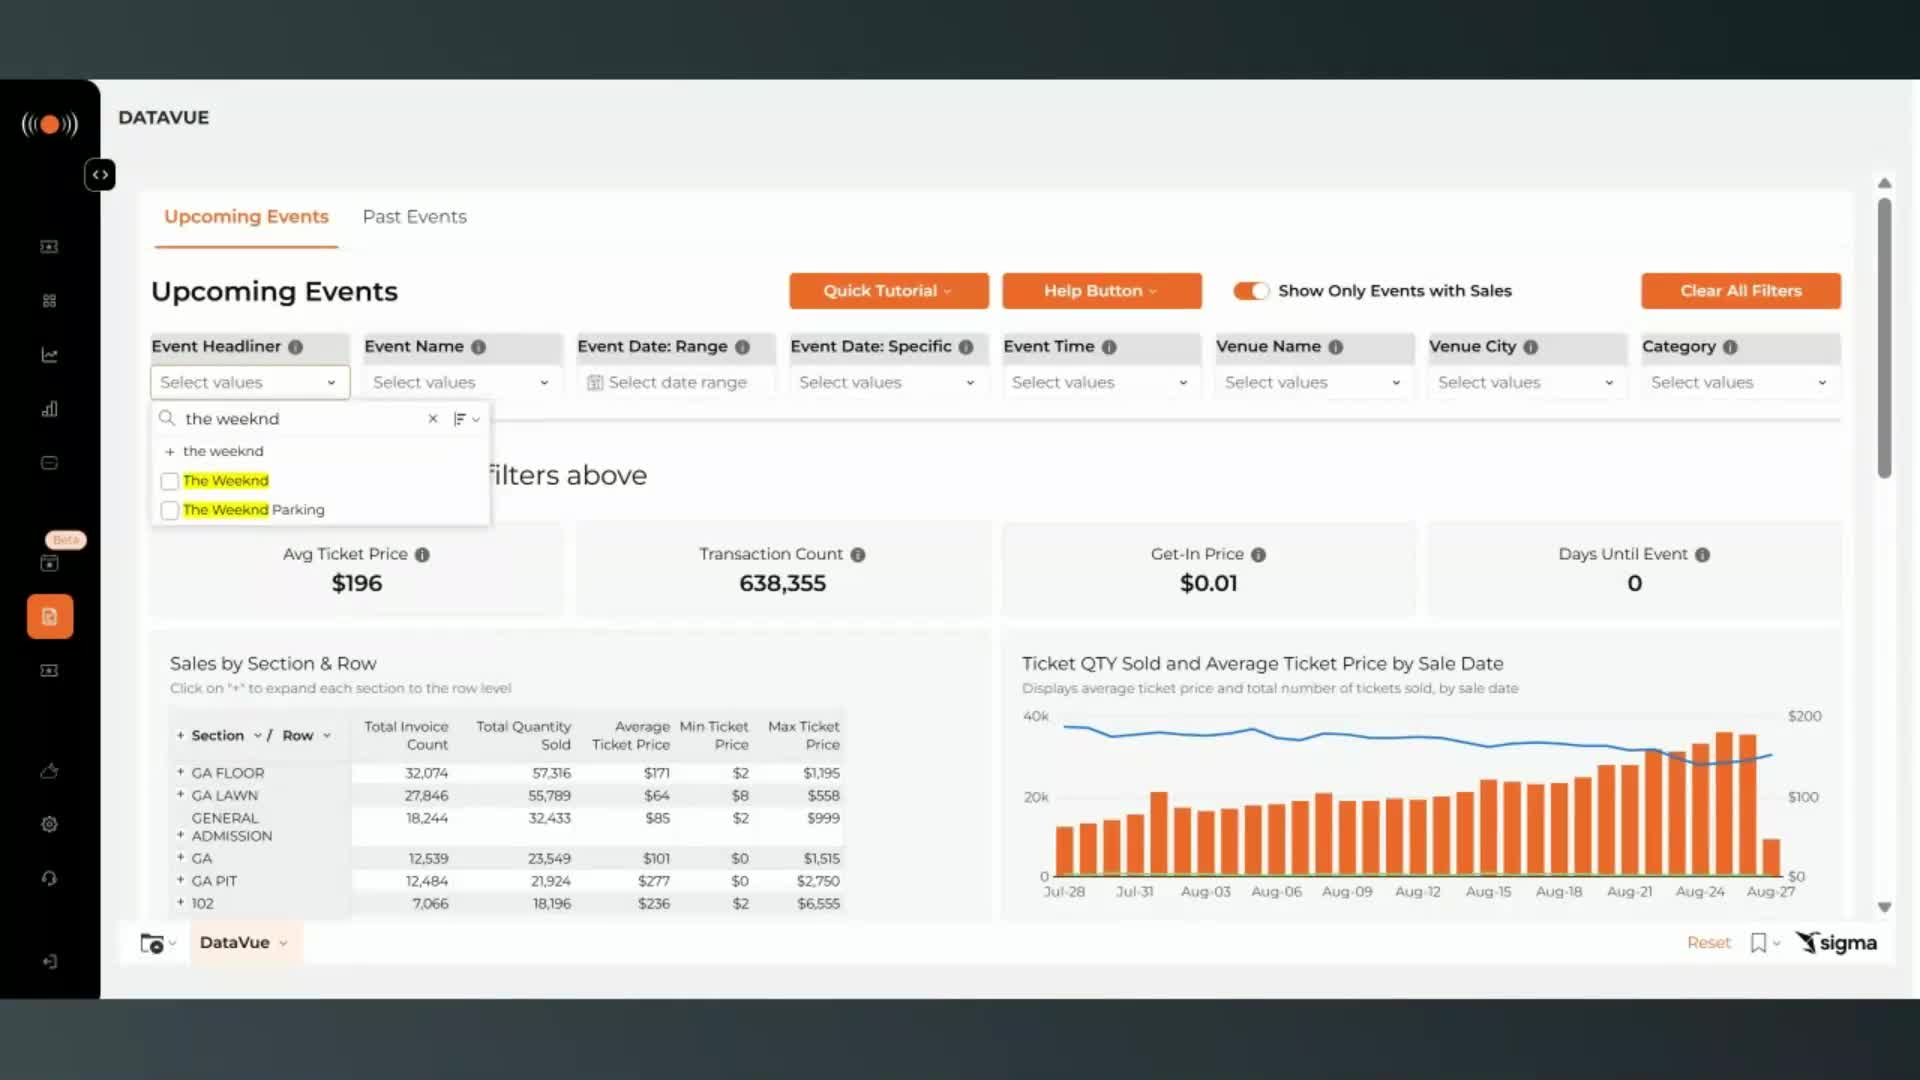1920x1080 pixels.
Task: Open the Event Time Select values dropdown
Action: (x=1101, y=382)
